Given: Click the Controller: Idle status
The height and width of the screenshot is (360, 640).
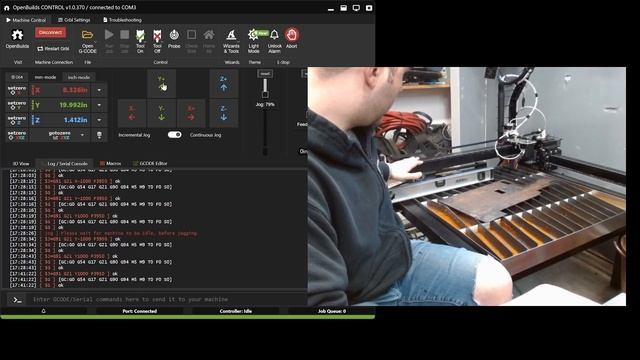Looking at the screenshot, I should [x=236, y=311].
